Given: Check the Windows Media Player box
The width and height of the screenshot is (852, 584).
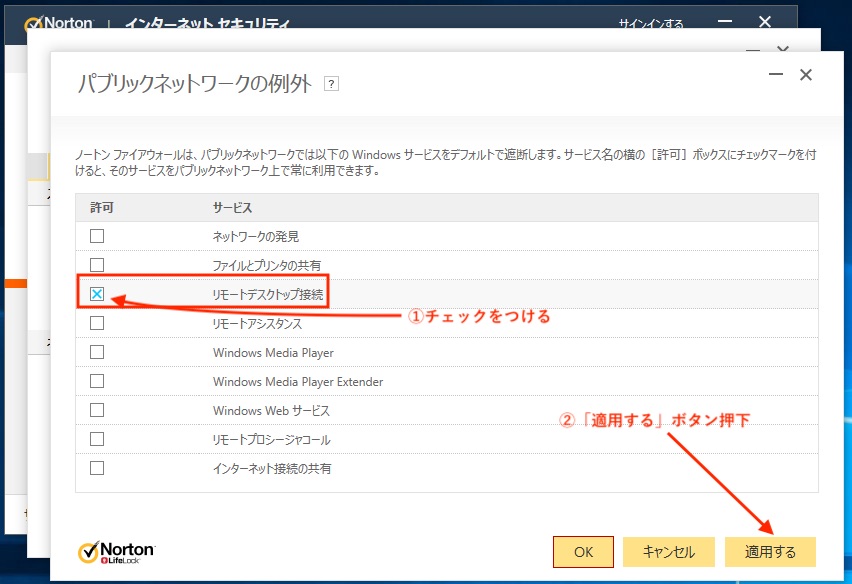Looking at the screenshot, I should (x=97, y=352).
